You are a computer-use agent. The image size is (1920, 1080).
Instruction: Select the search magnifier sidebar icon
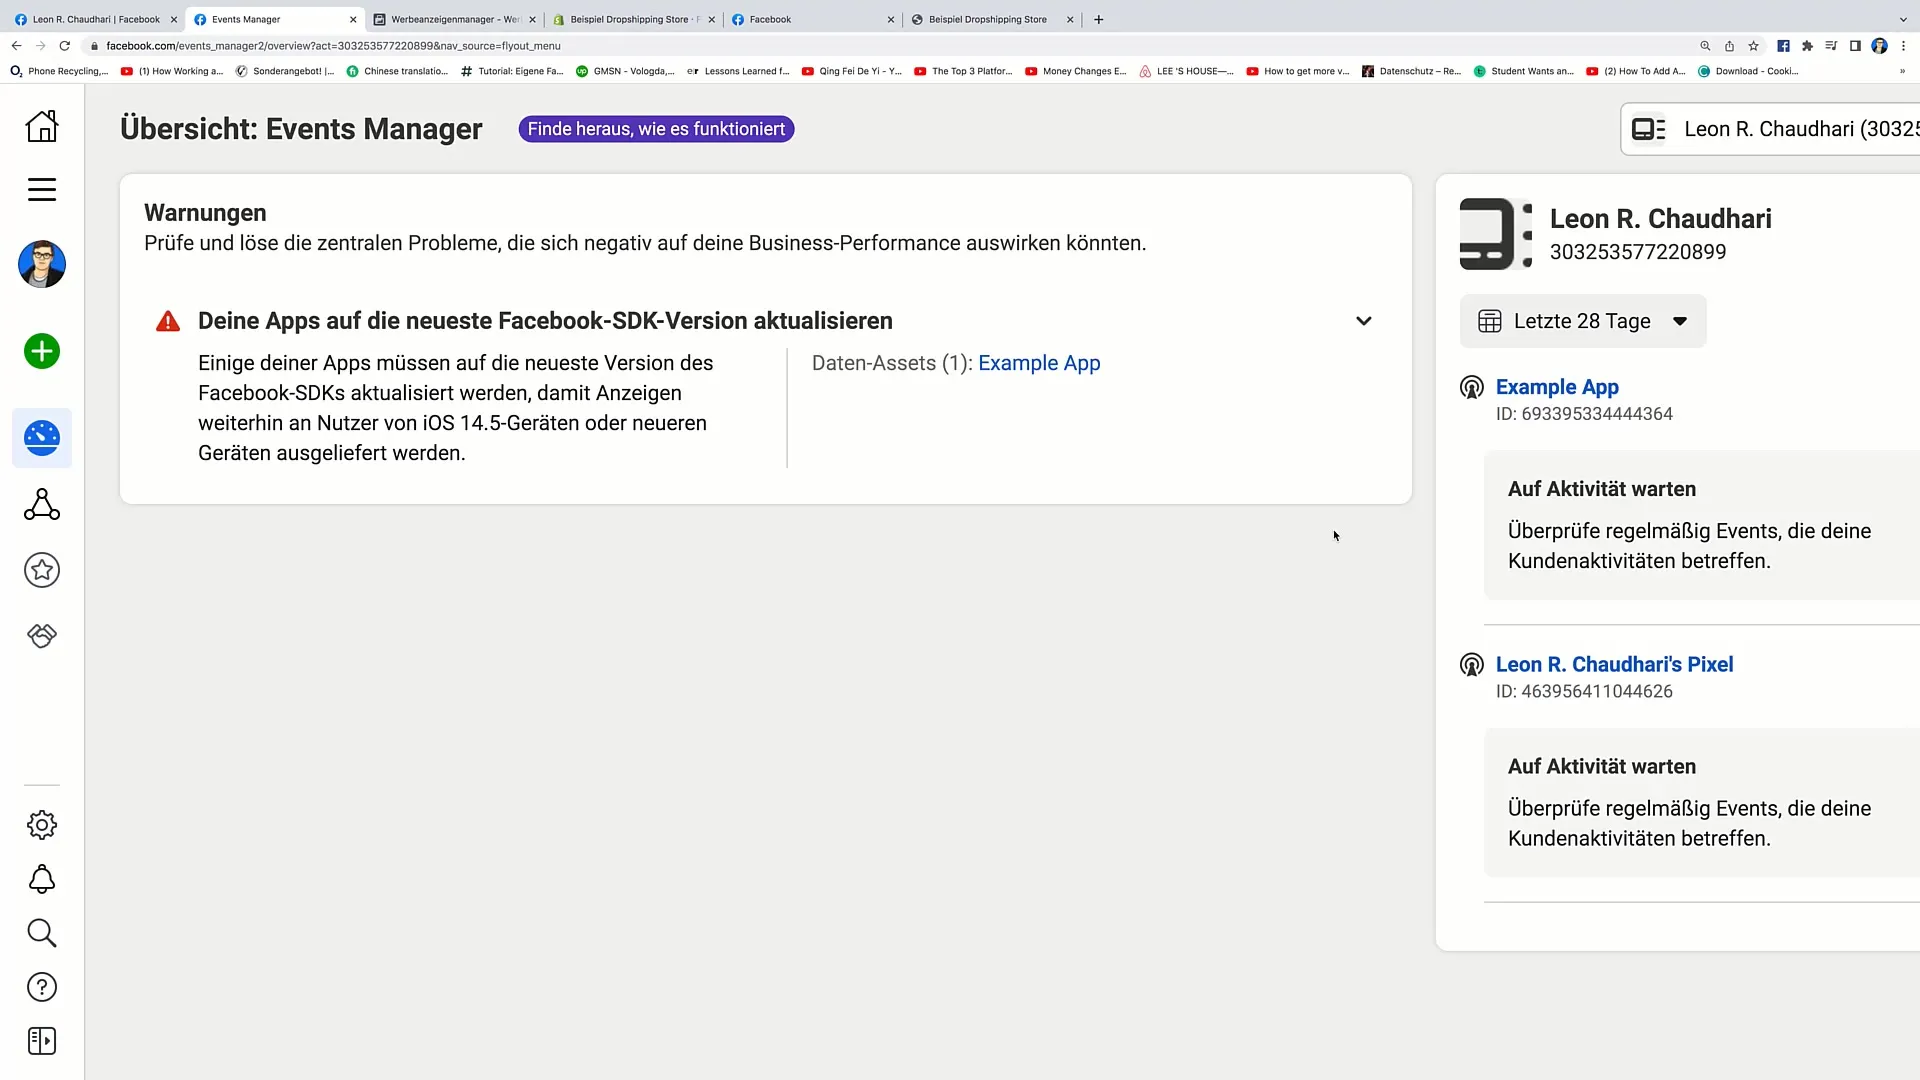(x=42, y=932)
